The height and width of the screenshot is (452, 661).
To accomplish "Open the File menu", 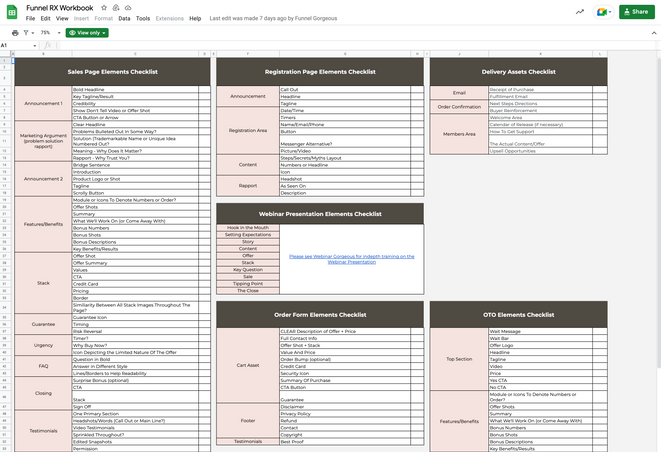I will (31, 18).
